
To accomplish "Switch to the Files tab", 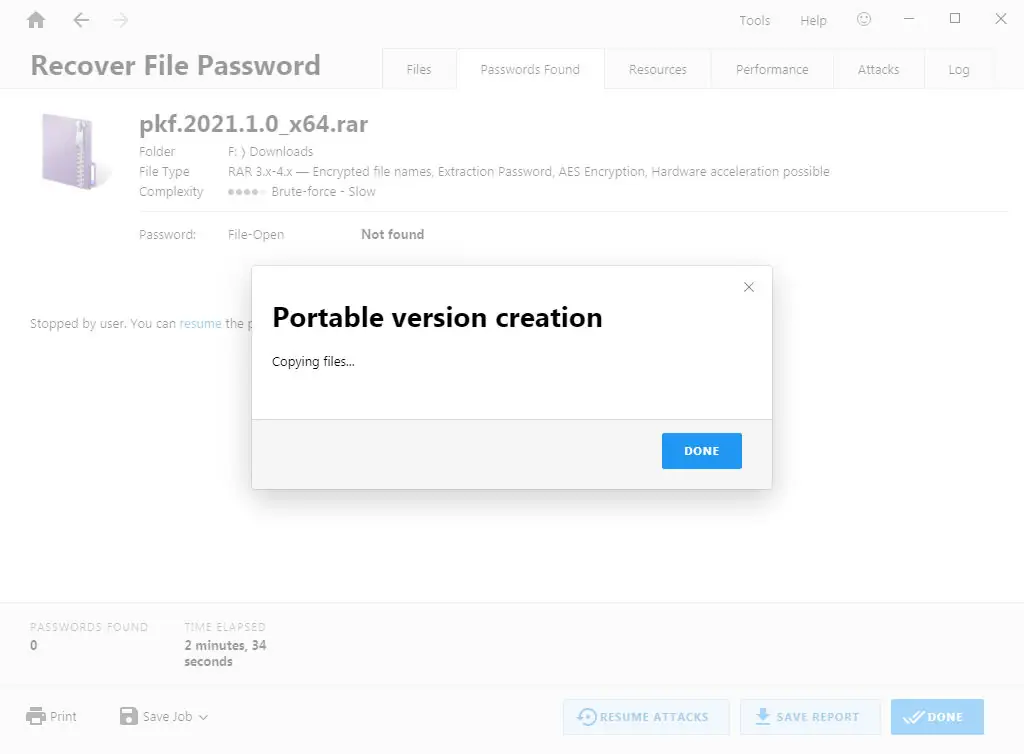I will 419,69.
